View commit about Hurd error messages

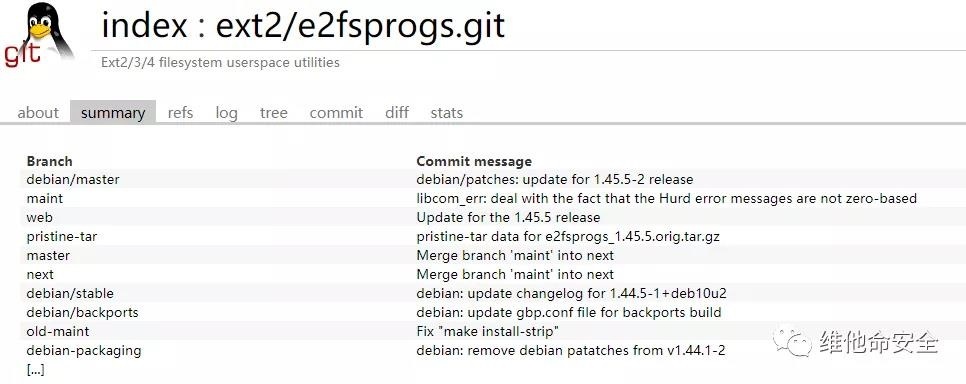coord(667,198)
